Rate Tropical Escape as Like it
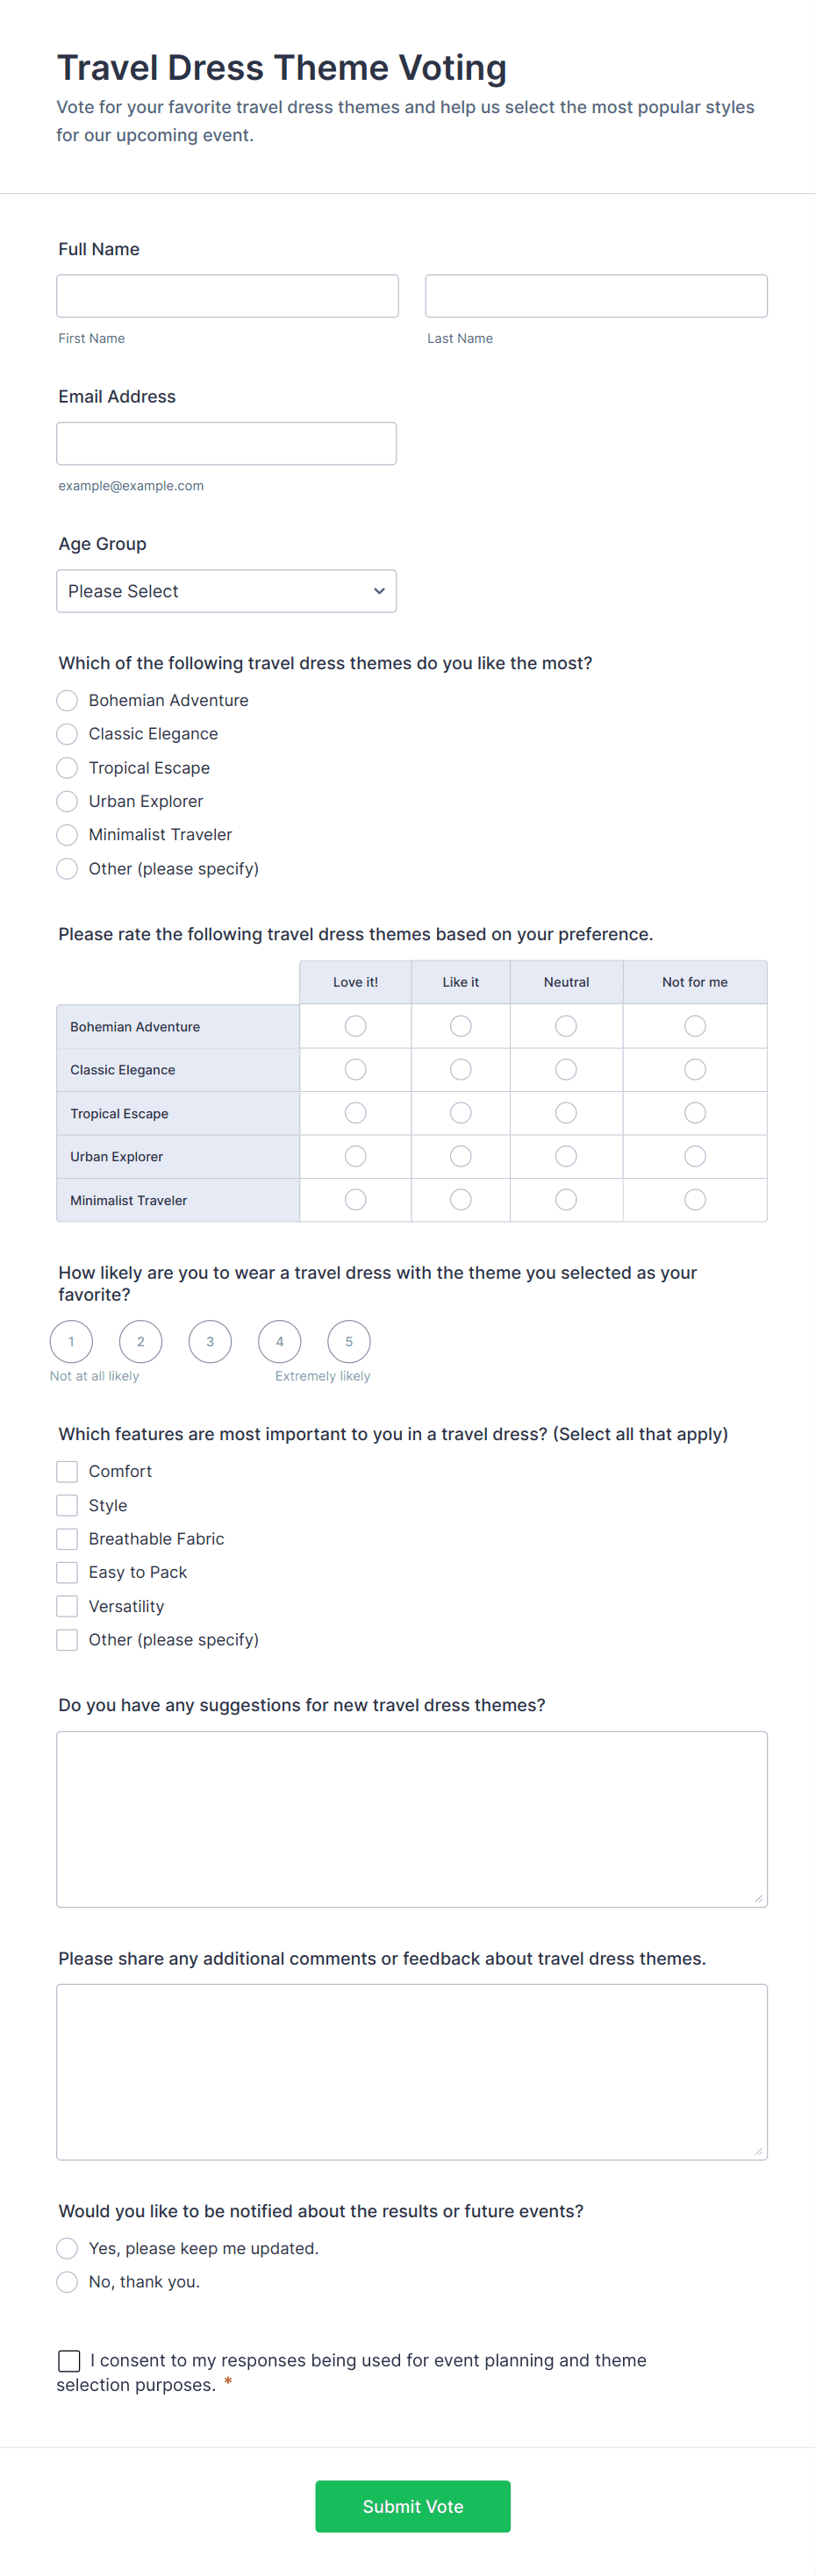The width and height of the screenshot is (816, 2576). coord(460,1113)
